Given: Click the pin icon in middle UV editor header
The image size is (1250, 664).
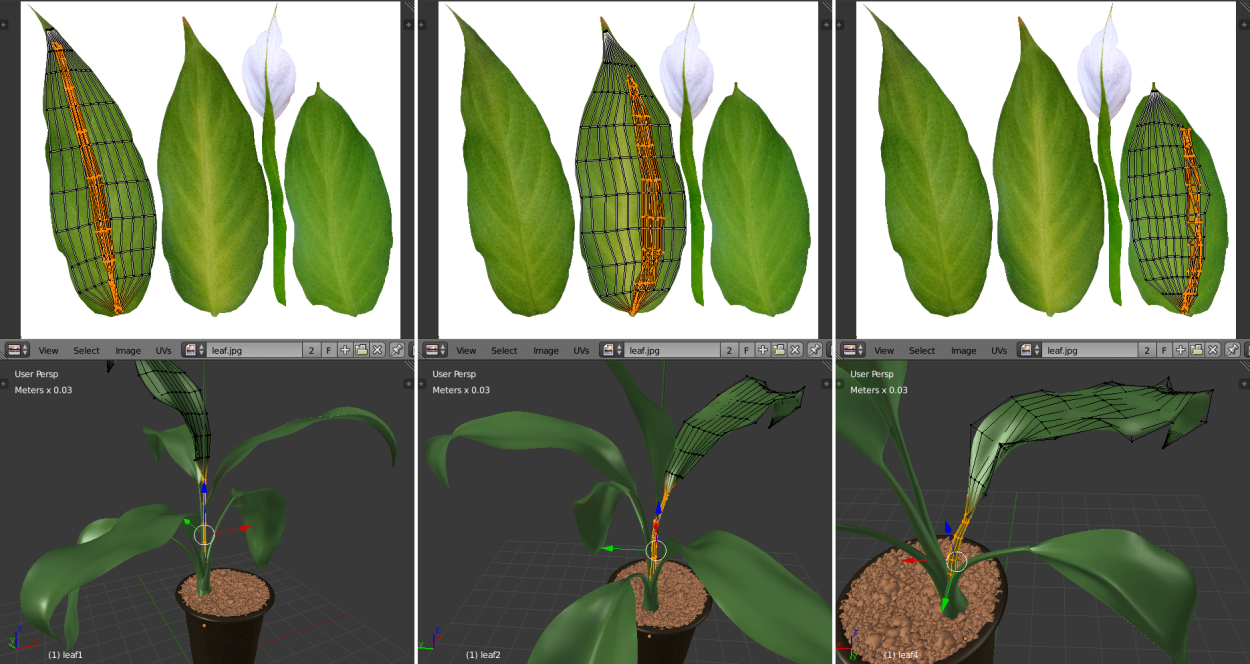Looking at the screenshot, I should pos(815,350).
